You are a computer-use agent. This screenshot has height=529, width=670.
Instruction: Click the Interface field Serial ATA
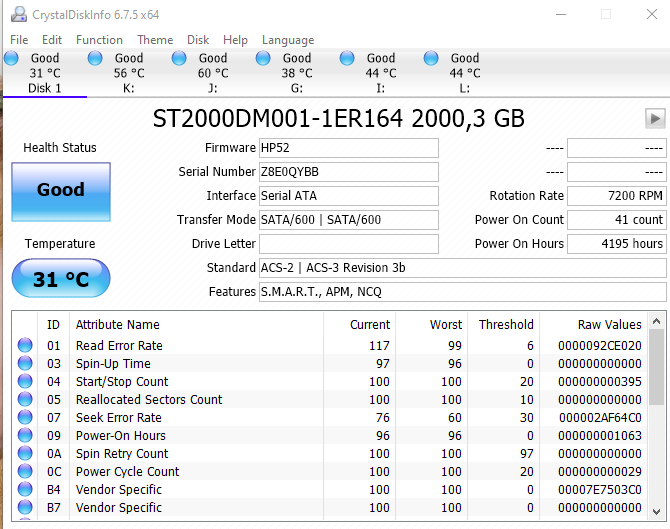[349, 196]
